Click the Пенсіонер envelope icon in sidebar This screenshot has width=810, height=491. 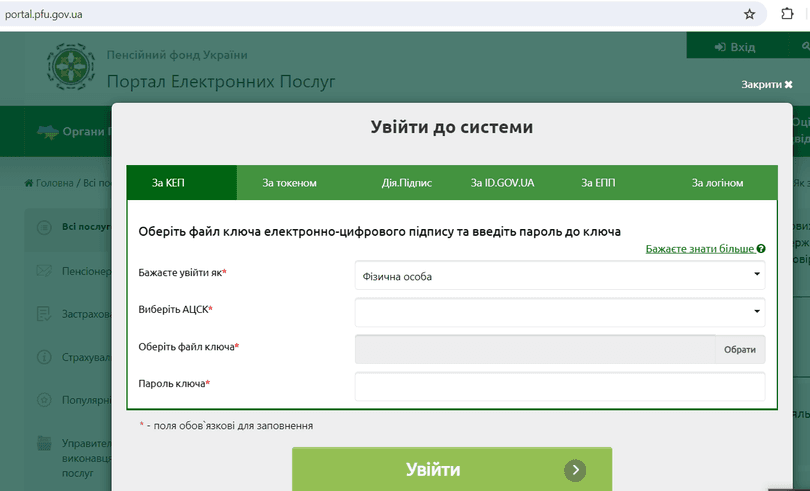tap(44, 270)
